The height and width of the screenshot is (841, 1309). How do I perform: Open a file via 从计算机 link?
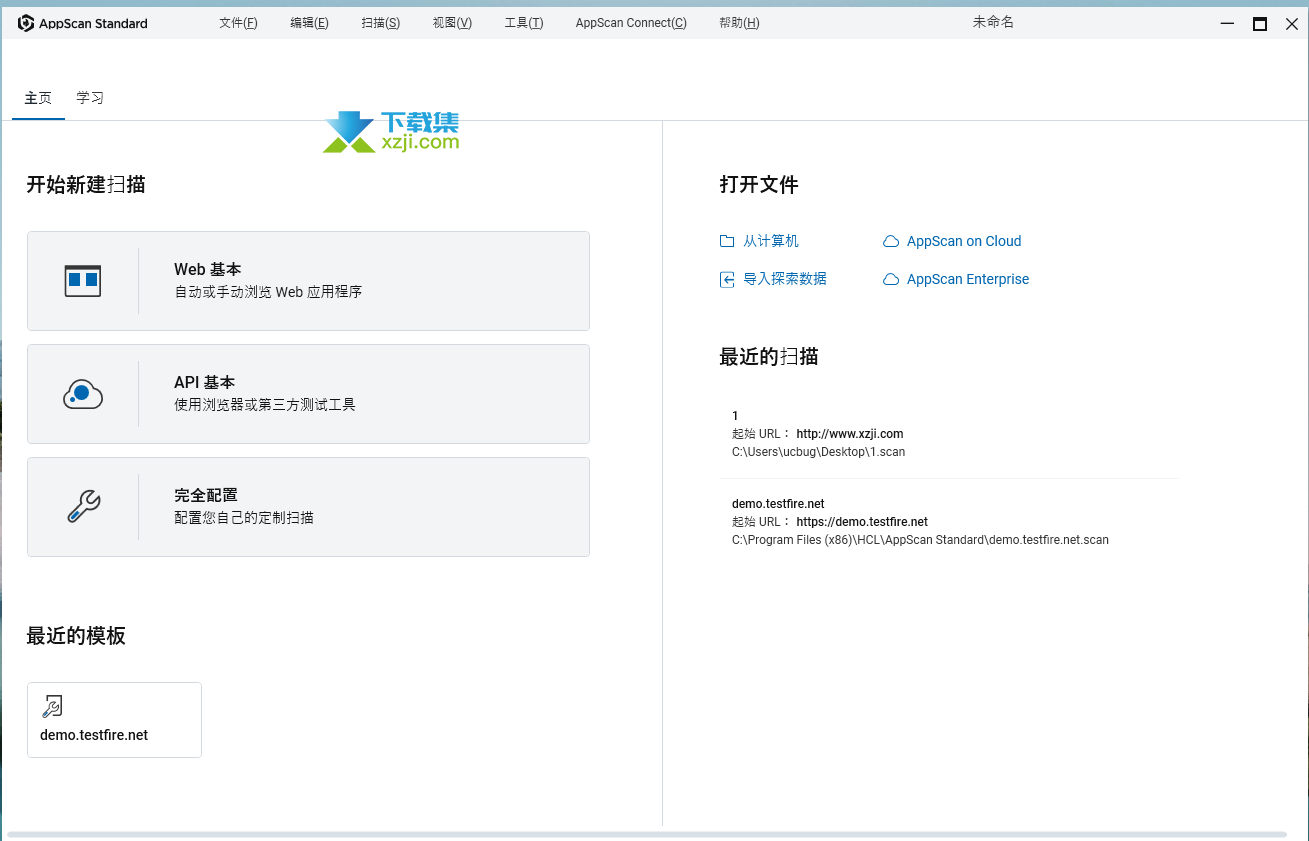coord(771,241)
